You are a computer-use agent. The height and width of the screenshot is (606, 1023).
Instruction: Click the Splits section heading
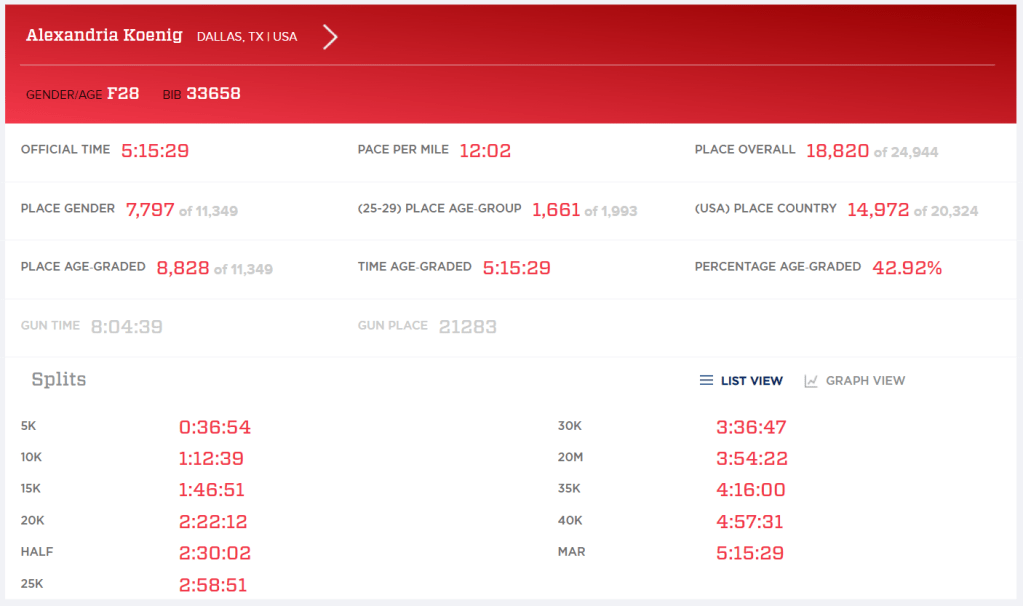coord(59,380)
